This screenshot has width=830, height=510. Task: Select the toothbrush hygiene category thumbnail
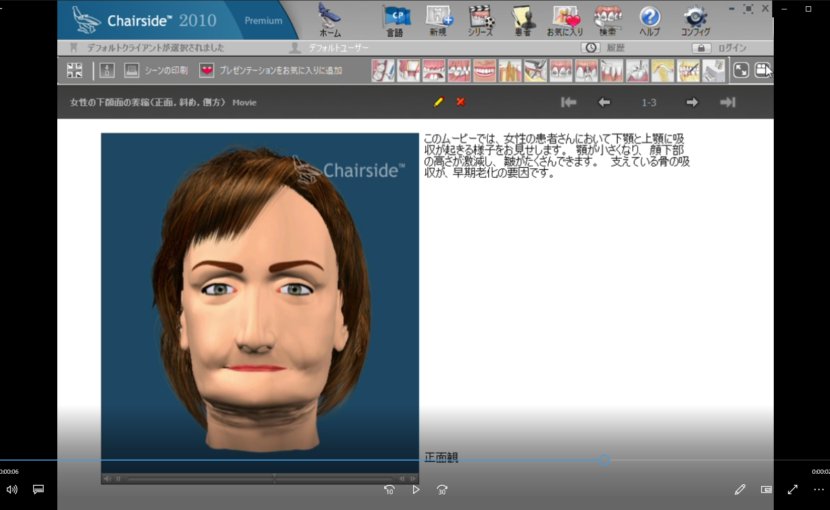[x=383, y=70]
